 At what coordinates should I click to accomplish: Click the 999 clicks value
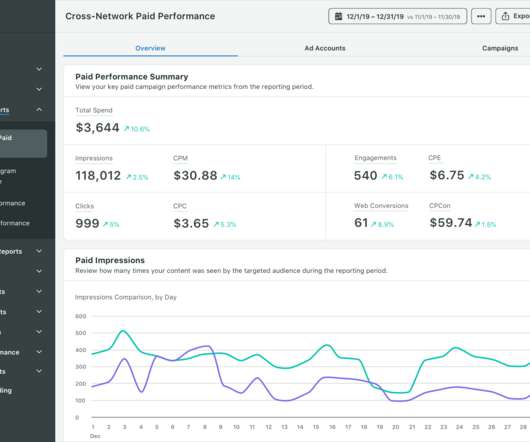click(87, 223)
